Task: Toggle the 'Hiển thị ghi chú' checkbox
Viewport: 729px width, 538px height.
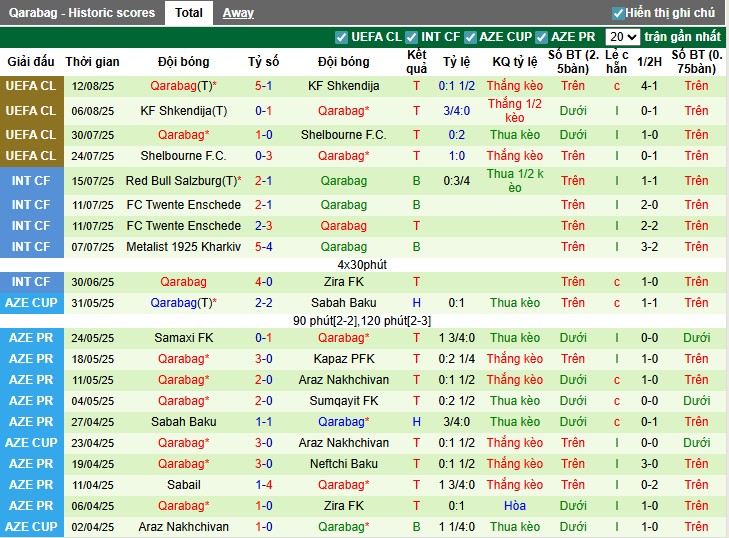Action: click(618, 13)
